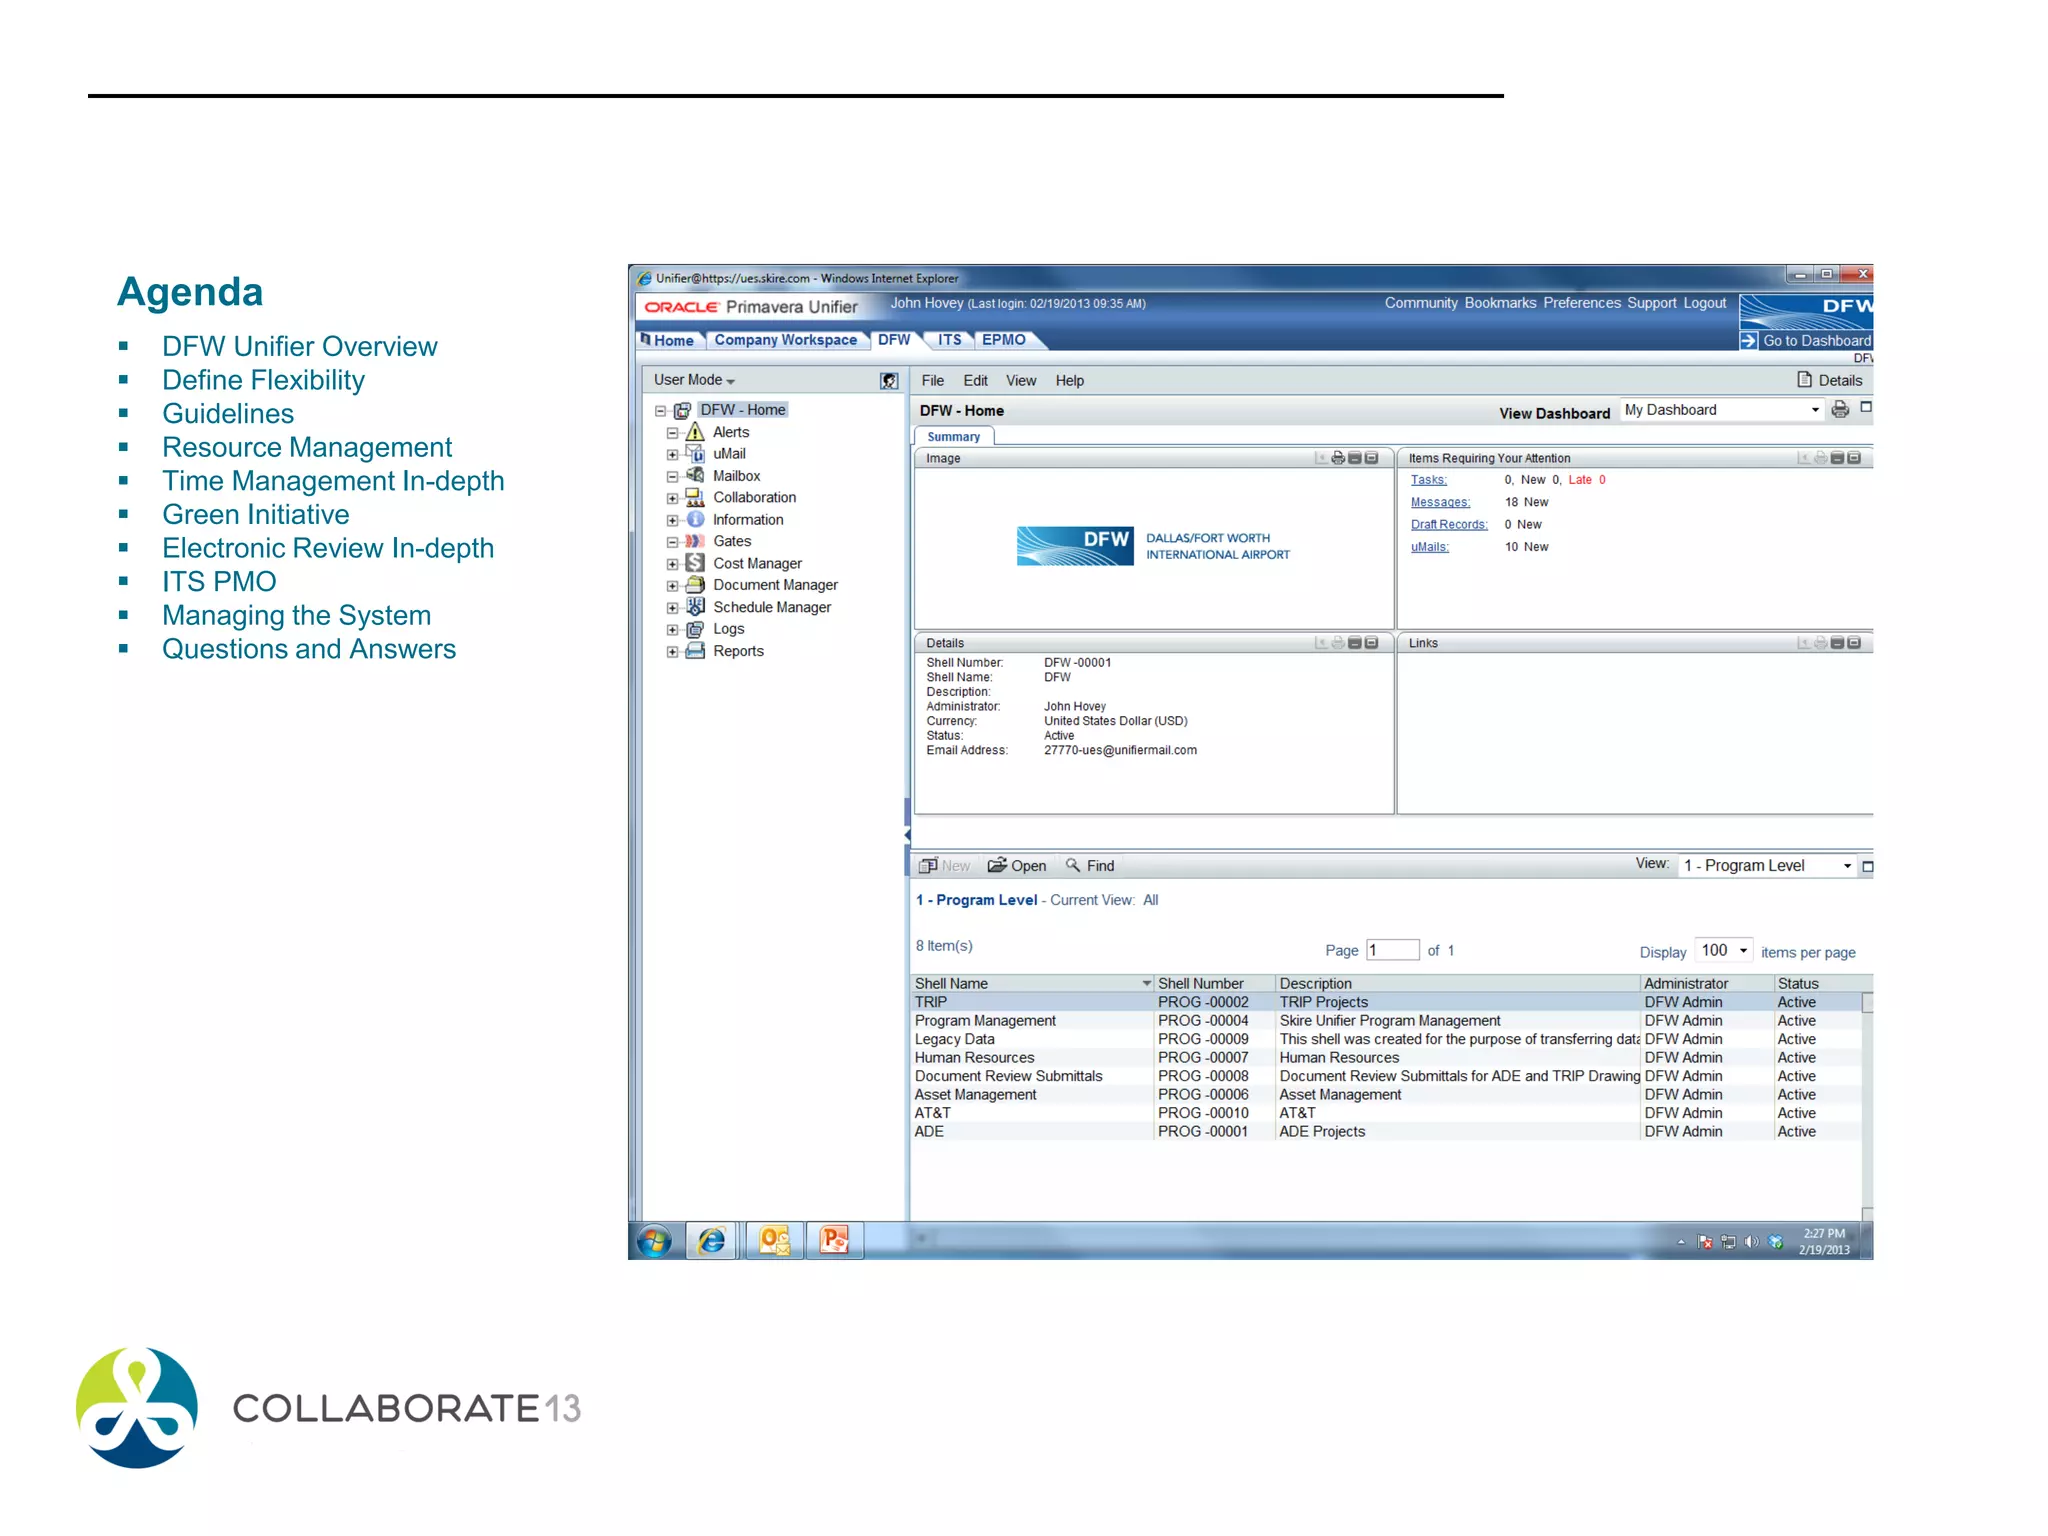
Task: Switch to the Company Workspace tab
Action: pyautogui.click(x=785, y=340)
